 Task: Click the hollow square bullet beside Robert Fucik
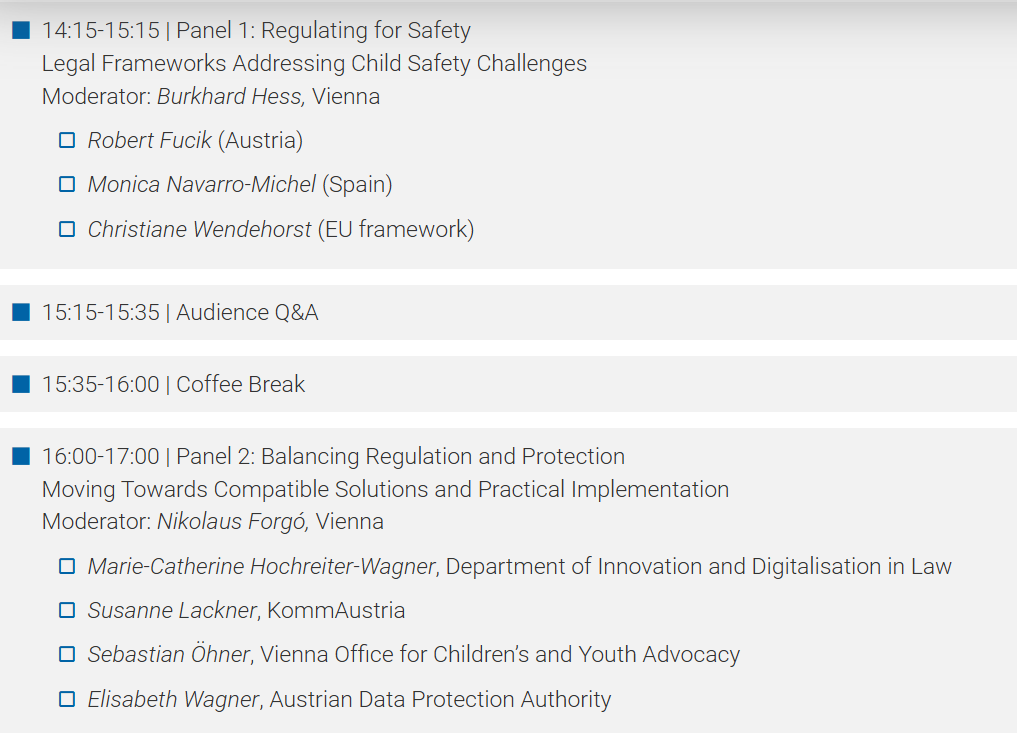click(67, 140)
